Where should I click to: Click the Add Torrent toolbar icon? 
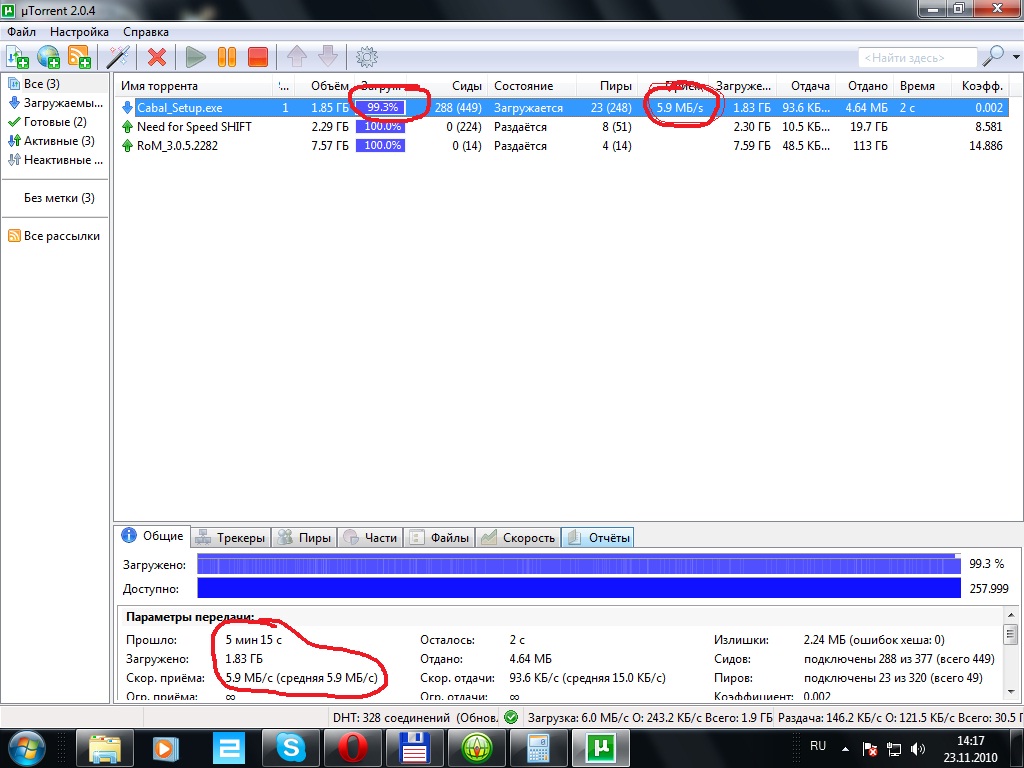click(x=17, y=57)
